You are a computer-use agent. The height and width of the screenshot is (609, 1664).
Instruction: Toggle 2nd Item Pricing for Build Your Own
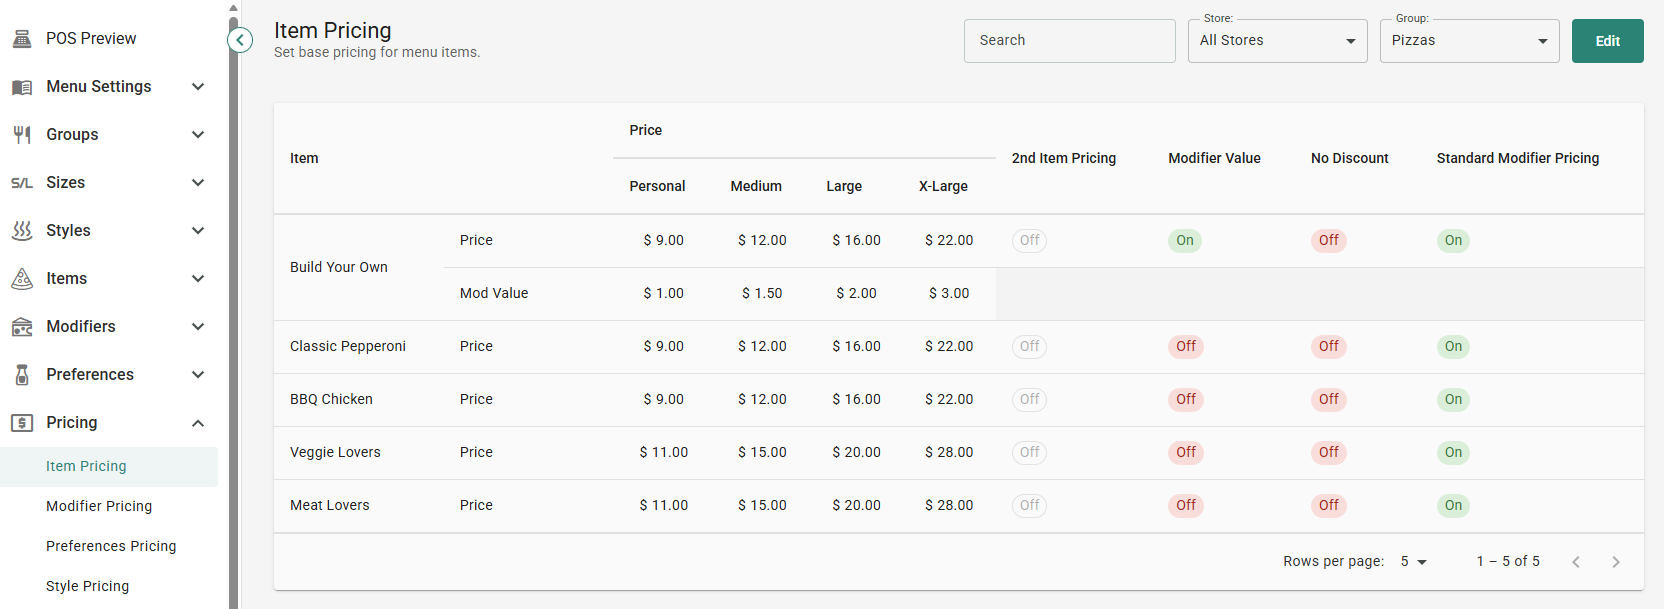[1029, 240]
